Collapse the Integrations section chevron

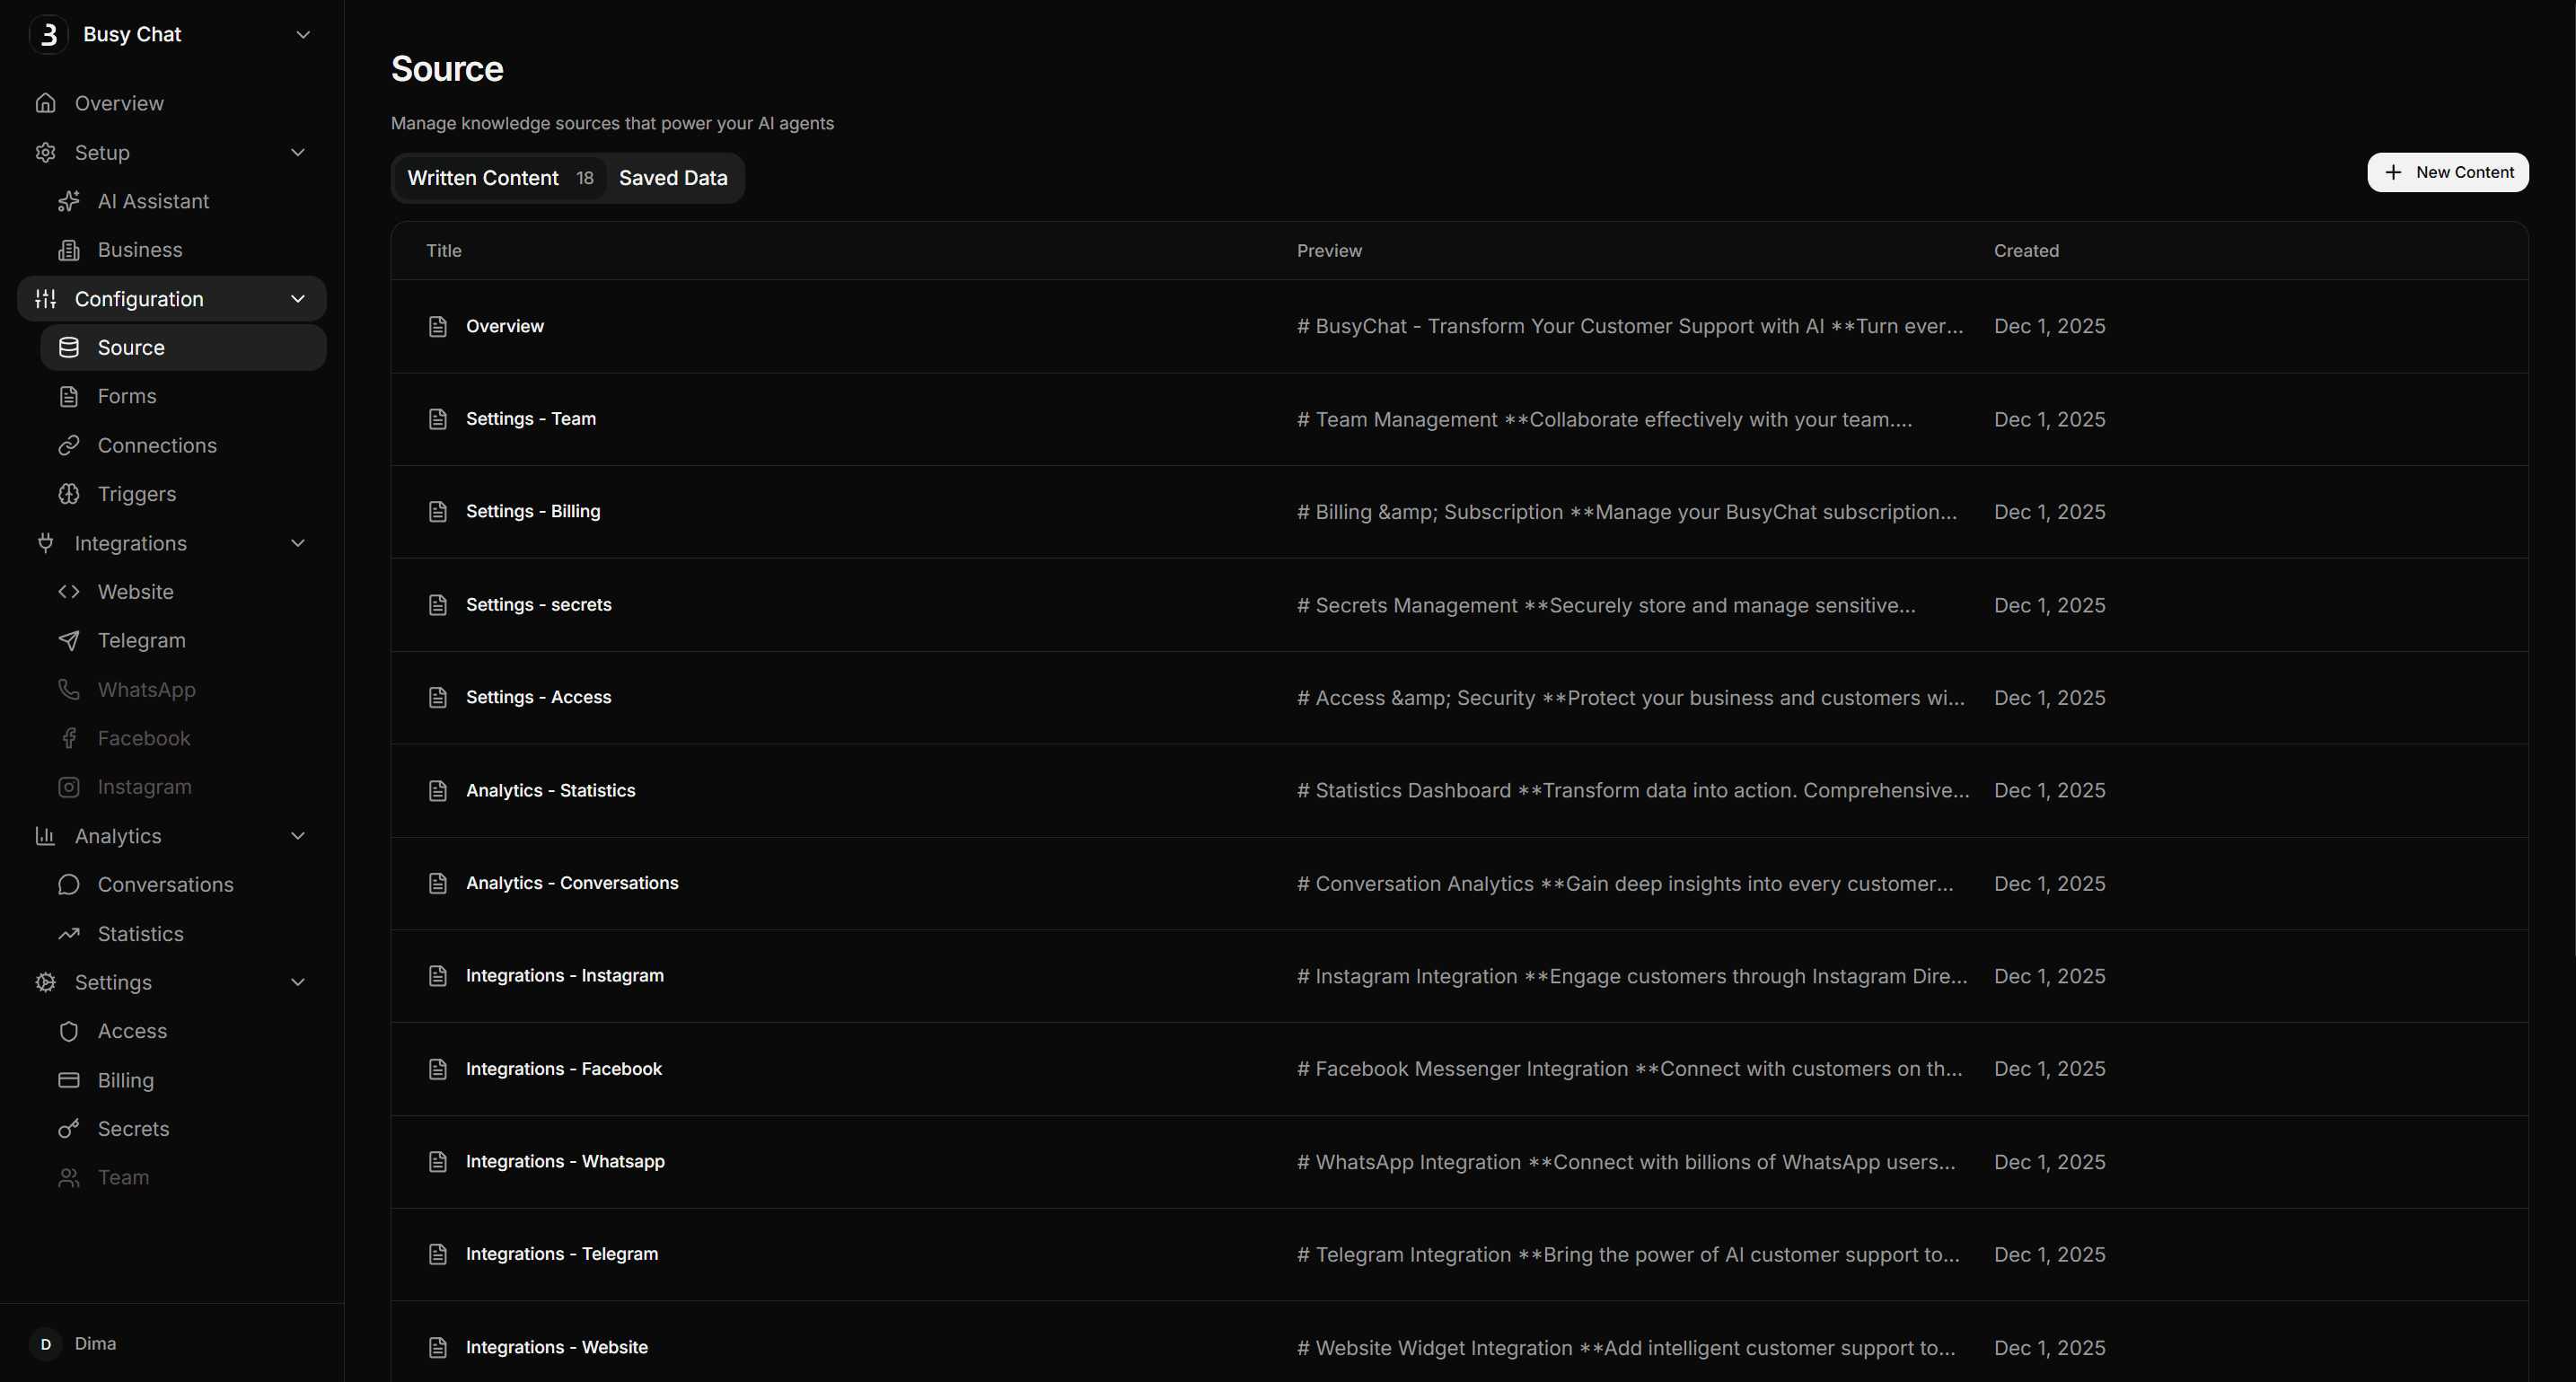tap(297, 543)
